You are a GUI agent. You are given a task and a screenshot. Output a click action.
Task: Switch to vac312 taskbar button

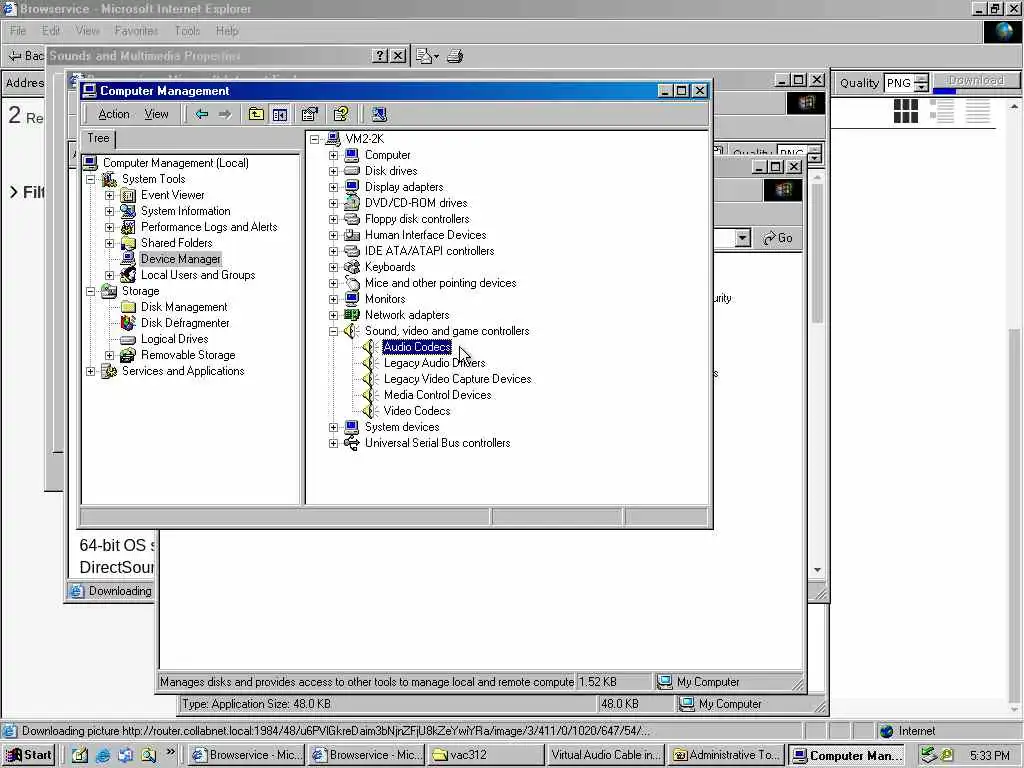pos(487,755)
